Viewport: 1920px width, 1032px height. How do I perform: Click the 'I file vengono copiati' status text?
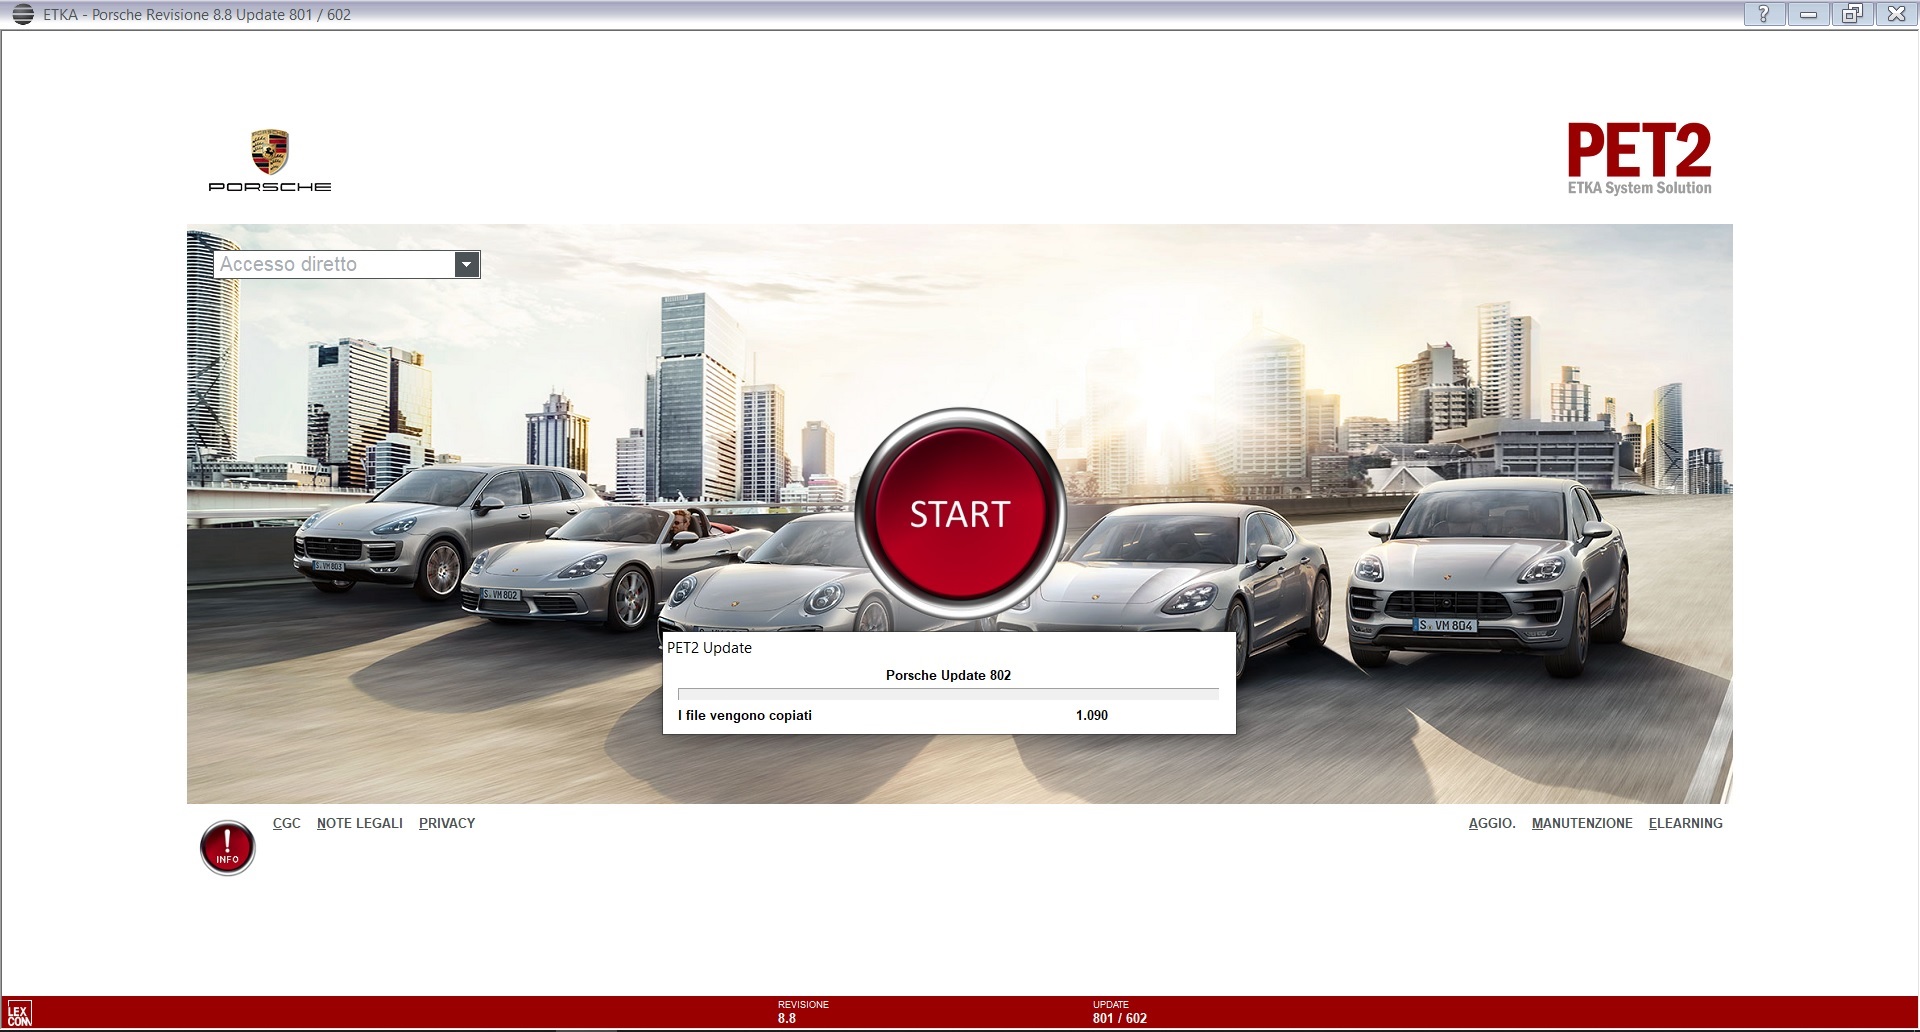[x=745, y=715]
